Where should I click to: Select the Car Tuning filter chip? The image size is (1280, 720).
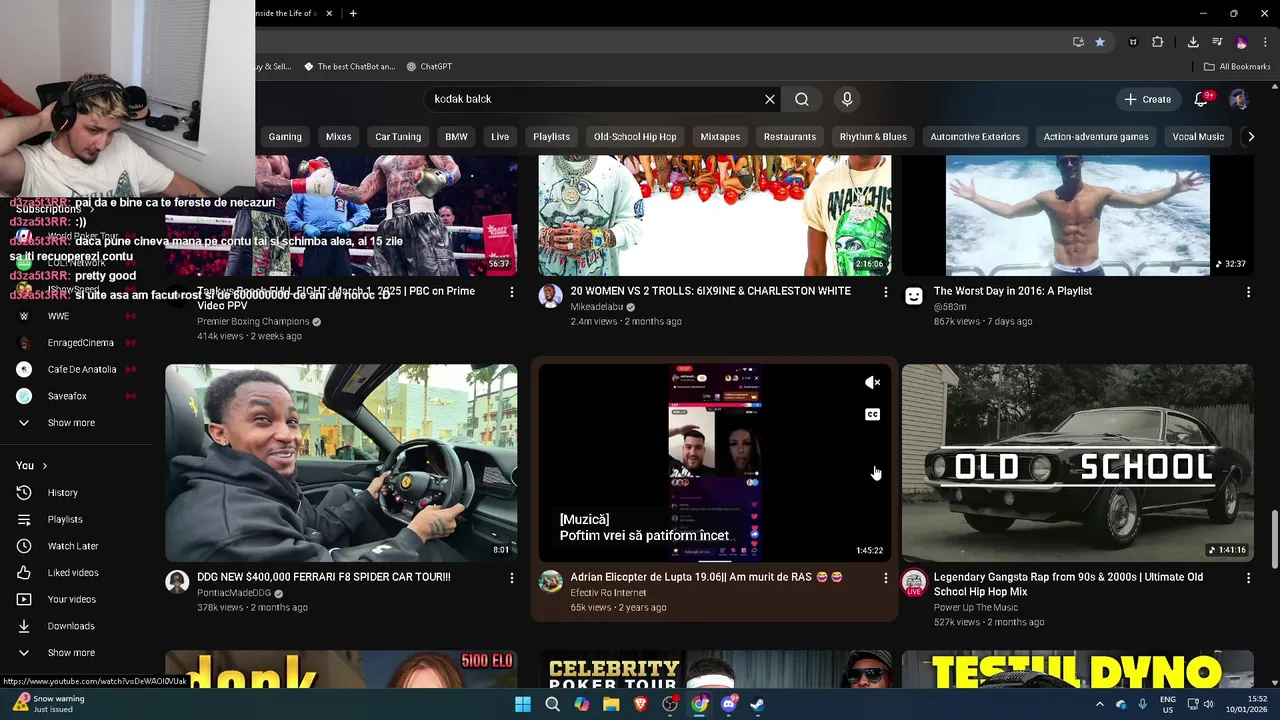(398, 137)
